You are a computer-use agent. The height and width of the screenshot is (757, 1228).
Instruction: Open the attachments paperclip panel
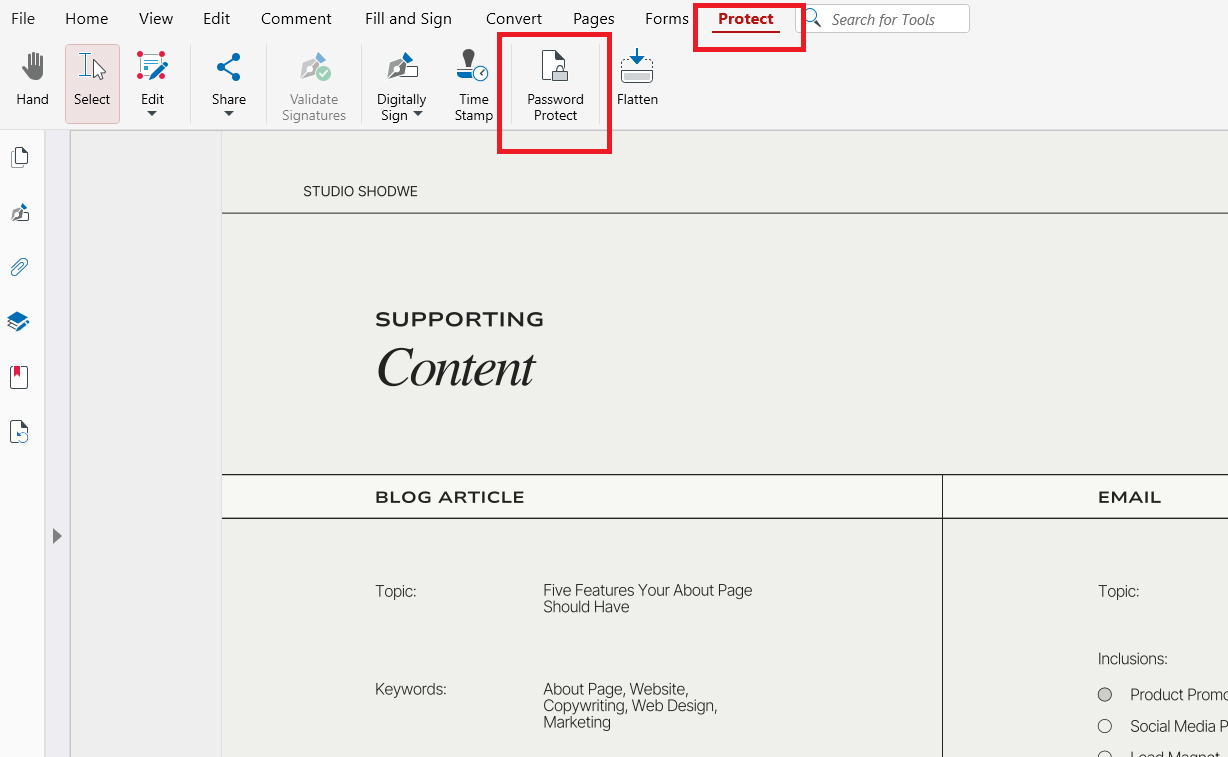(19, 267)
